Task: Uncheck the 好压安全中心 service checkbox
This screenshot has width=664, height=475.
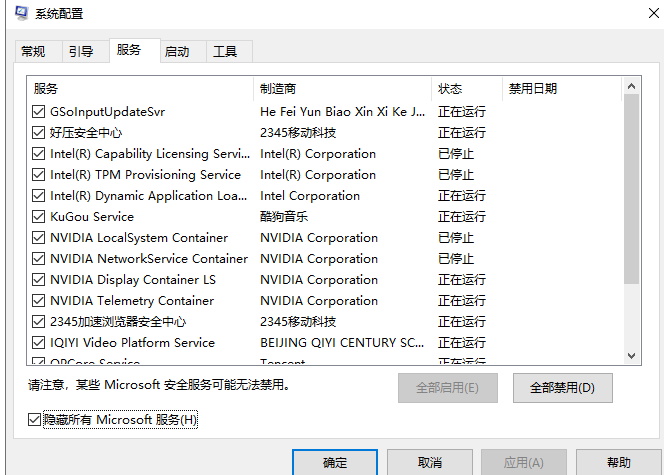Action: (39, 133)
